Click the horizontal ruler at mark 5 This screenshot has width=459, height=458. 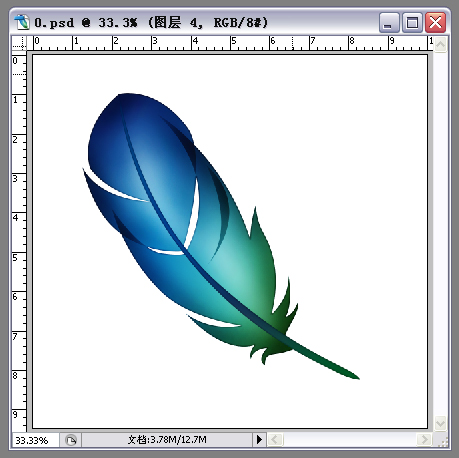[x=233, y=43]
